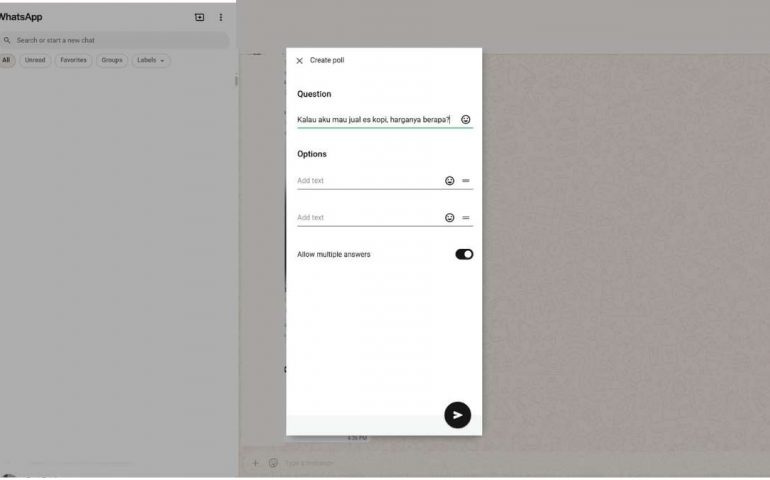Screen dimensions: 770x480
Task: Show Favorites filter chats
Action: pos(73,60)
